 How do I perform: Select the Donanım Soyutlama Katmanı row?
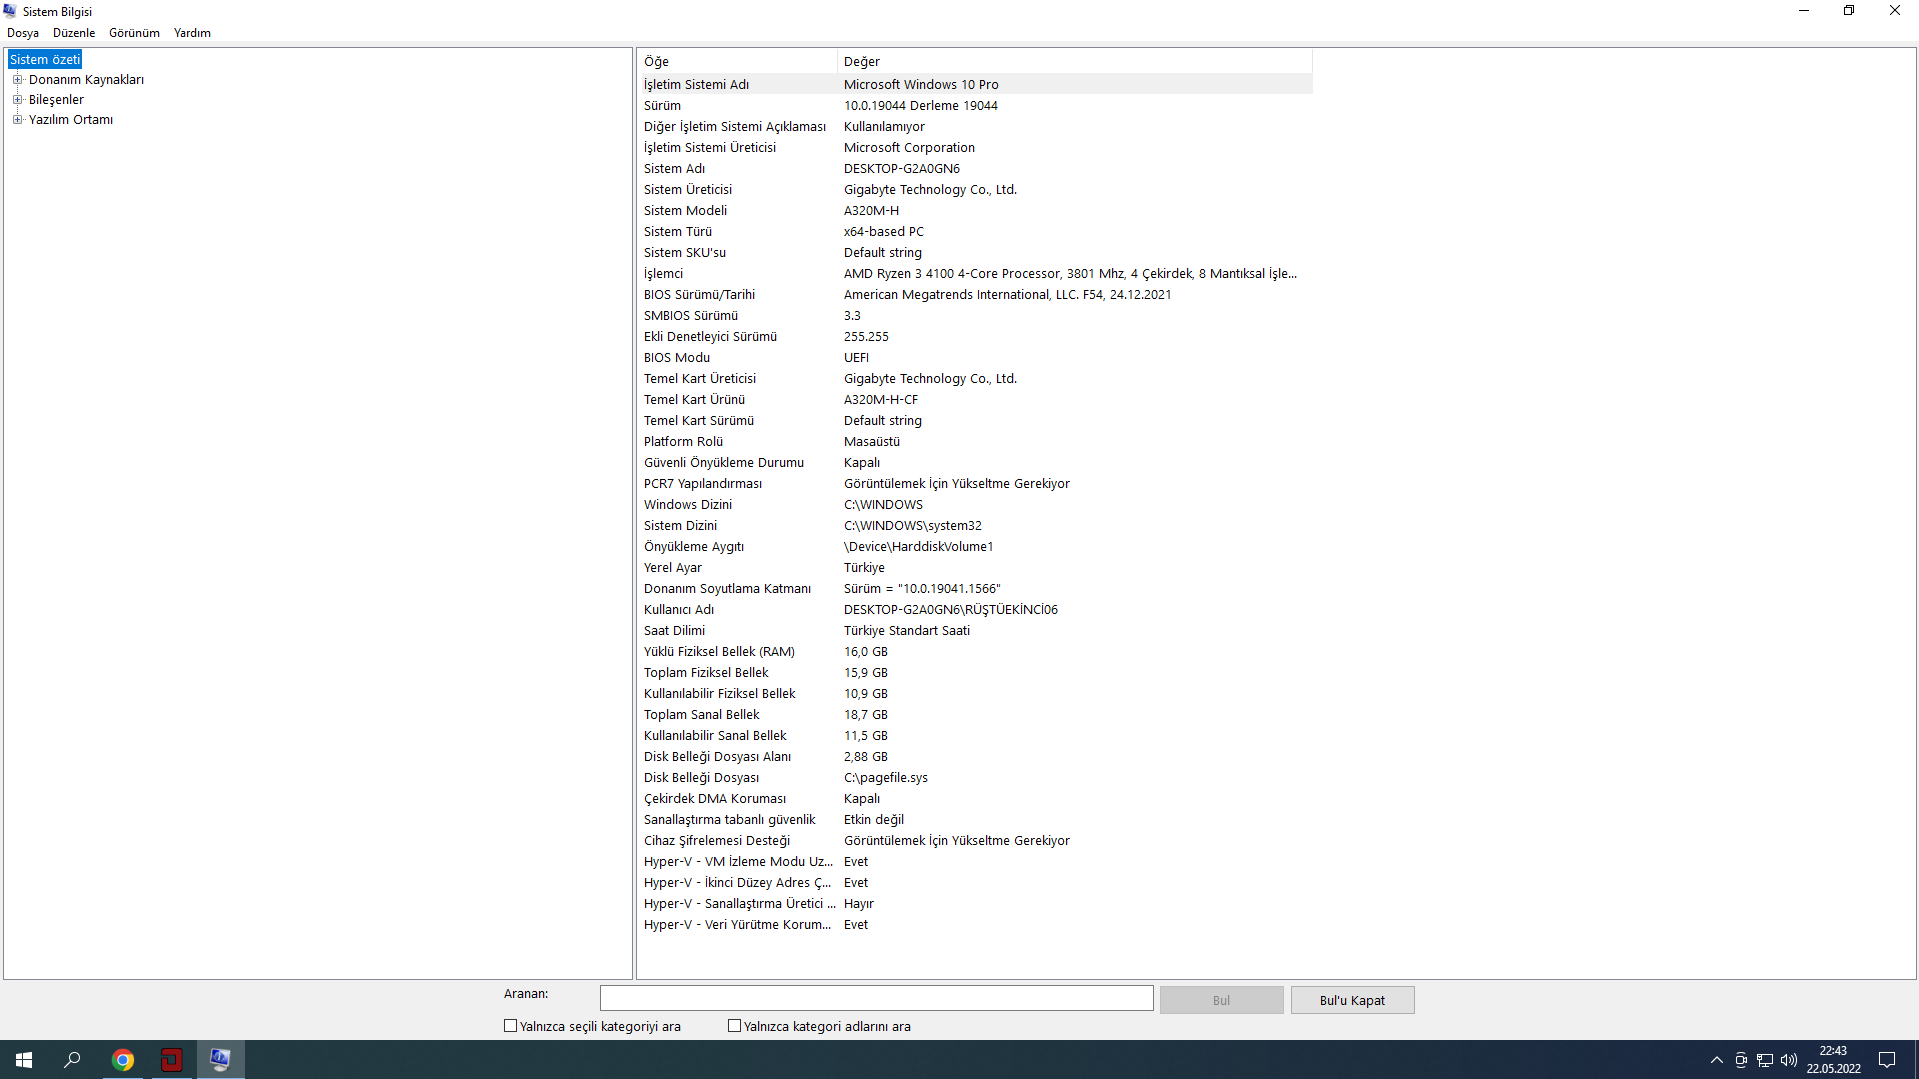975,589
